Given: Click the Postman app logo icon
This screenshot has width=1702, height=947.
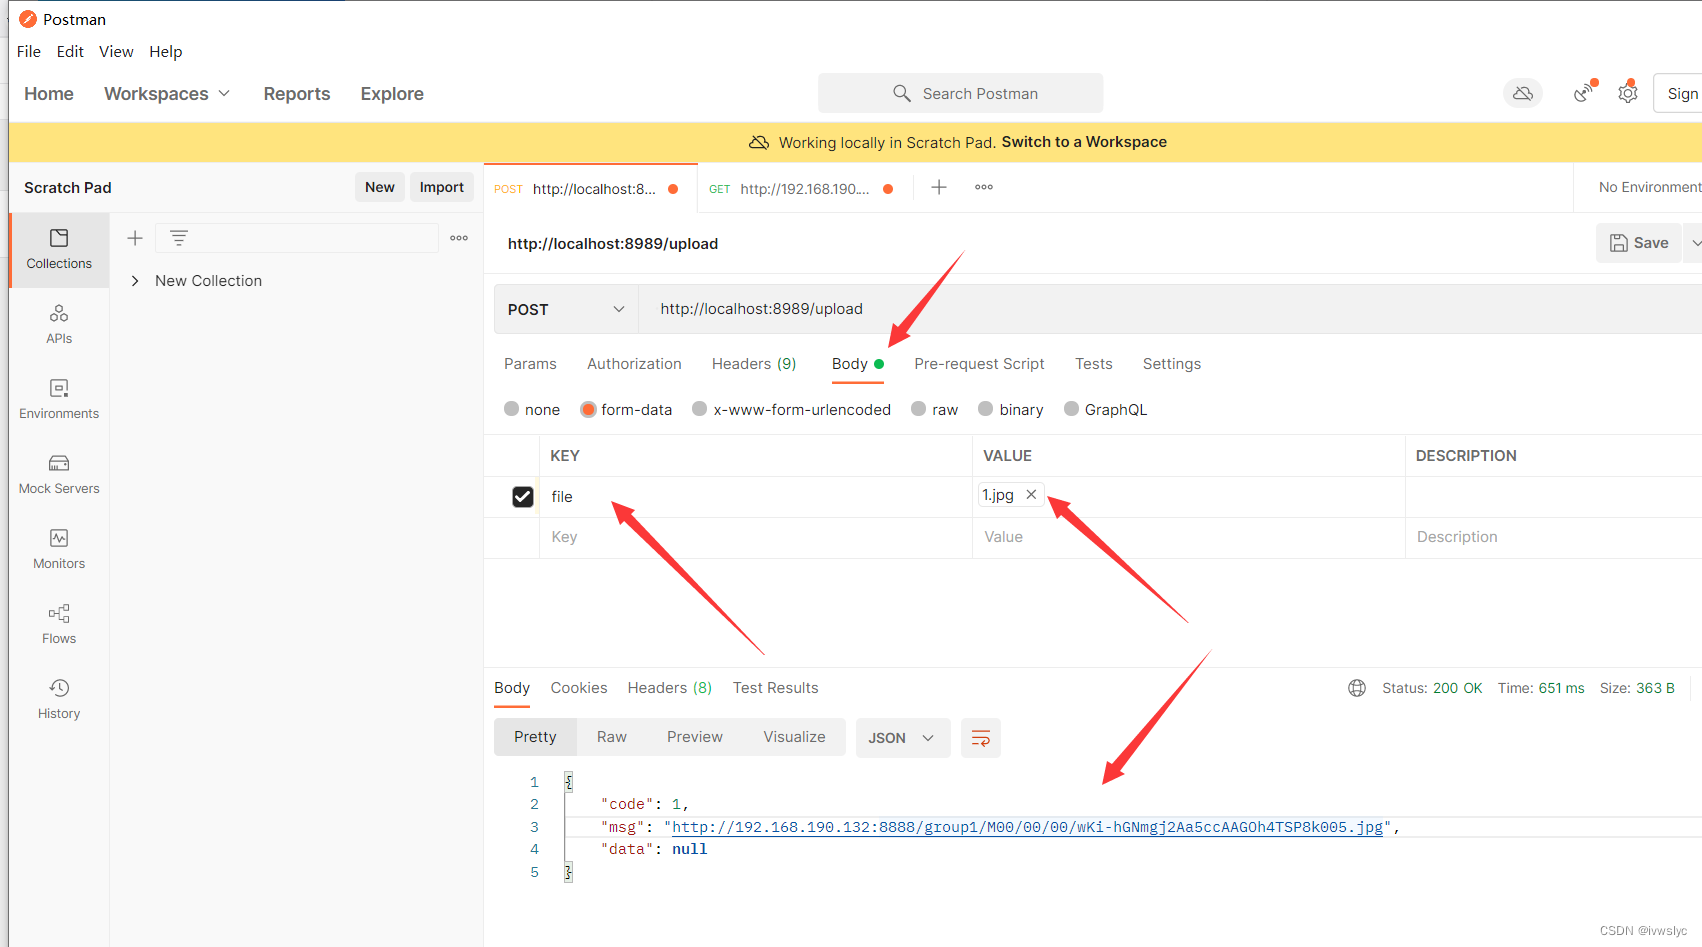Looking at the screenshot, I should point(28,19).
